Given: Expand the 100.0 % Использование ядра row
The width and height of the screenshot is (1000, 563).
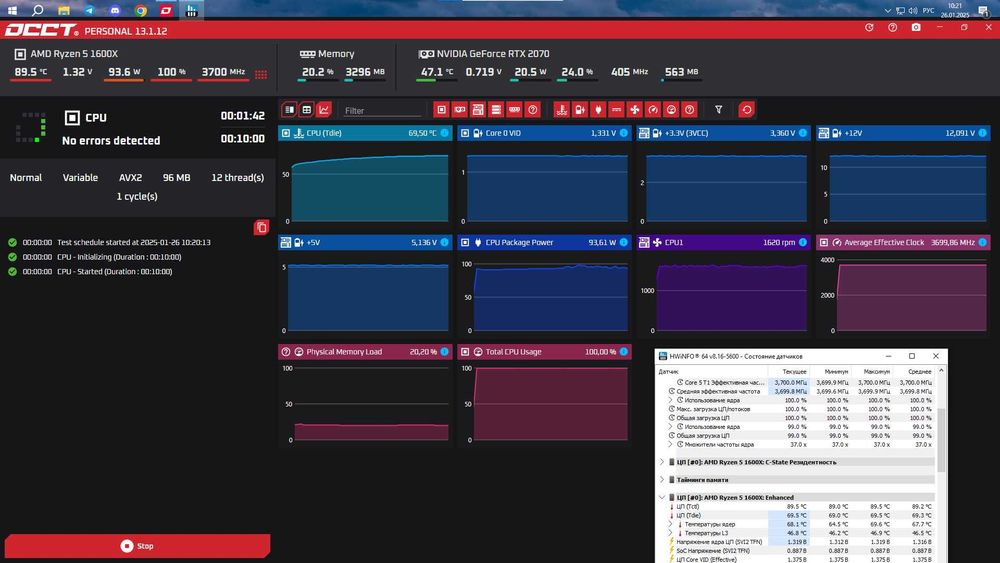Looking at the screenshot, I should [x=671, y=400].
